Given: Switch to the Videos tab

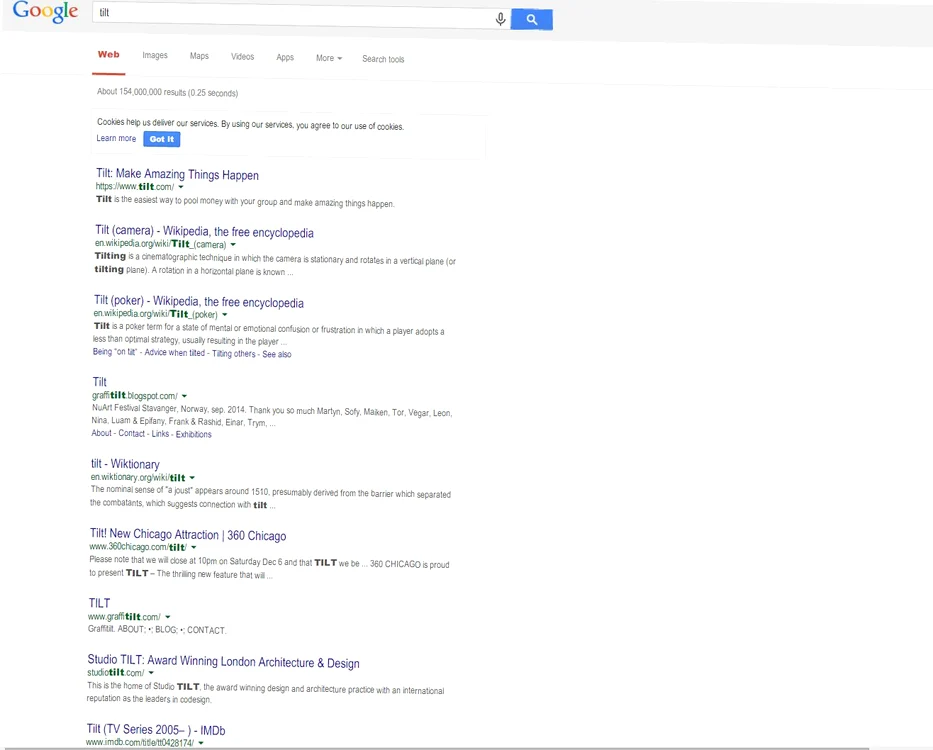Looking at the screenshot, I should (242, 57).
